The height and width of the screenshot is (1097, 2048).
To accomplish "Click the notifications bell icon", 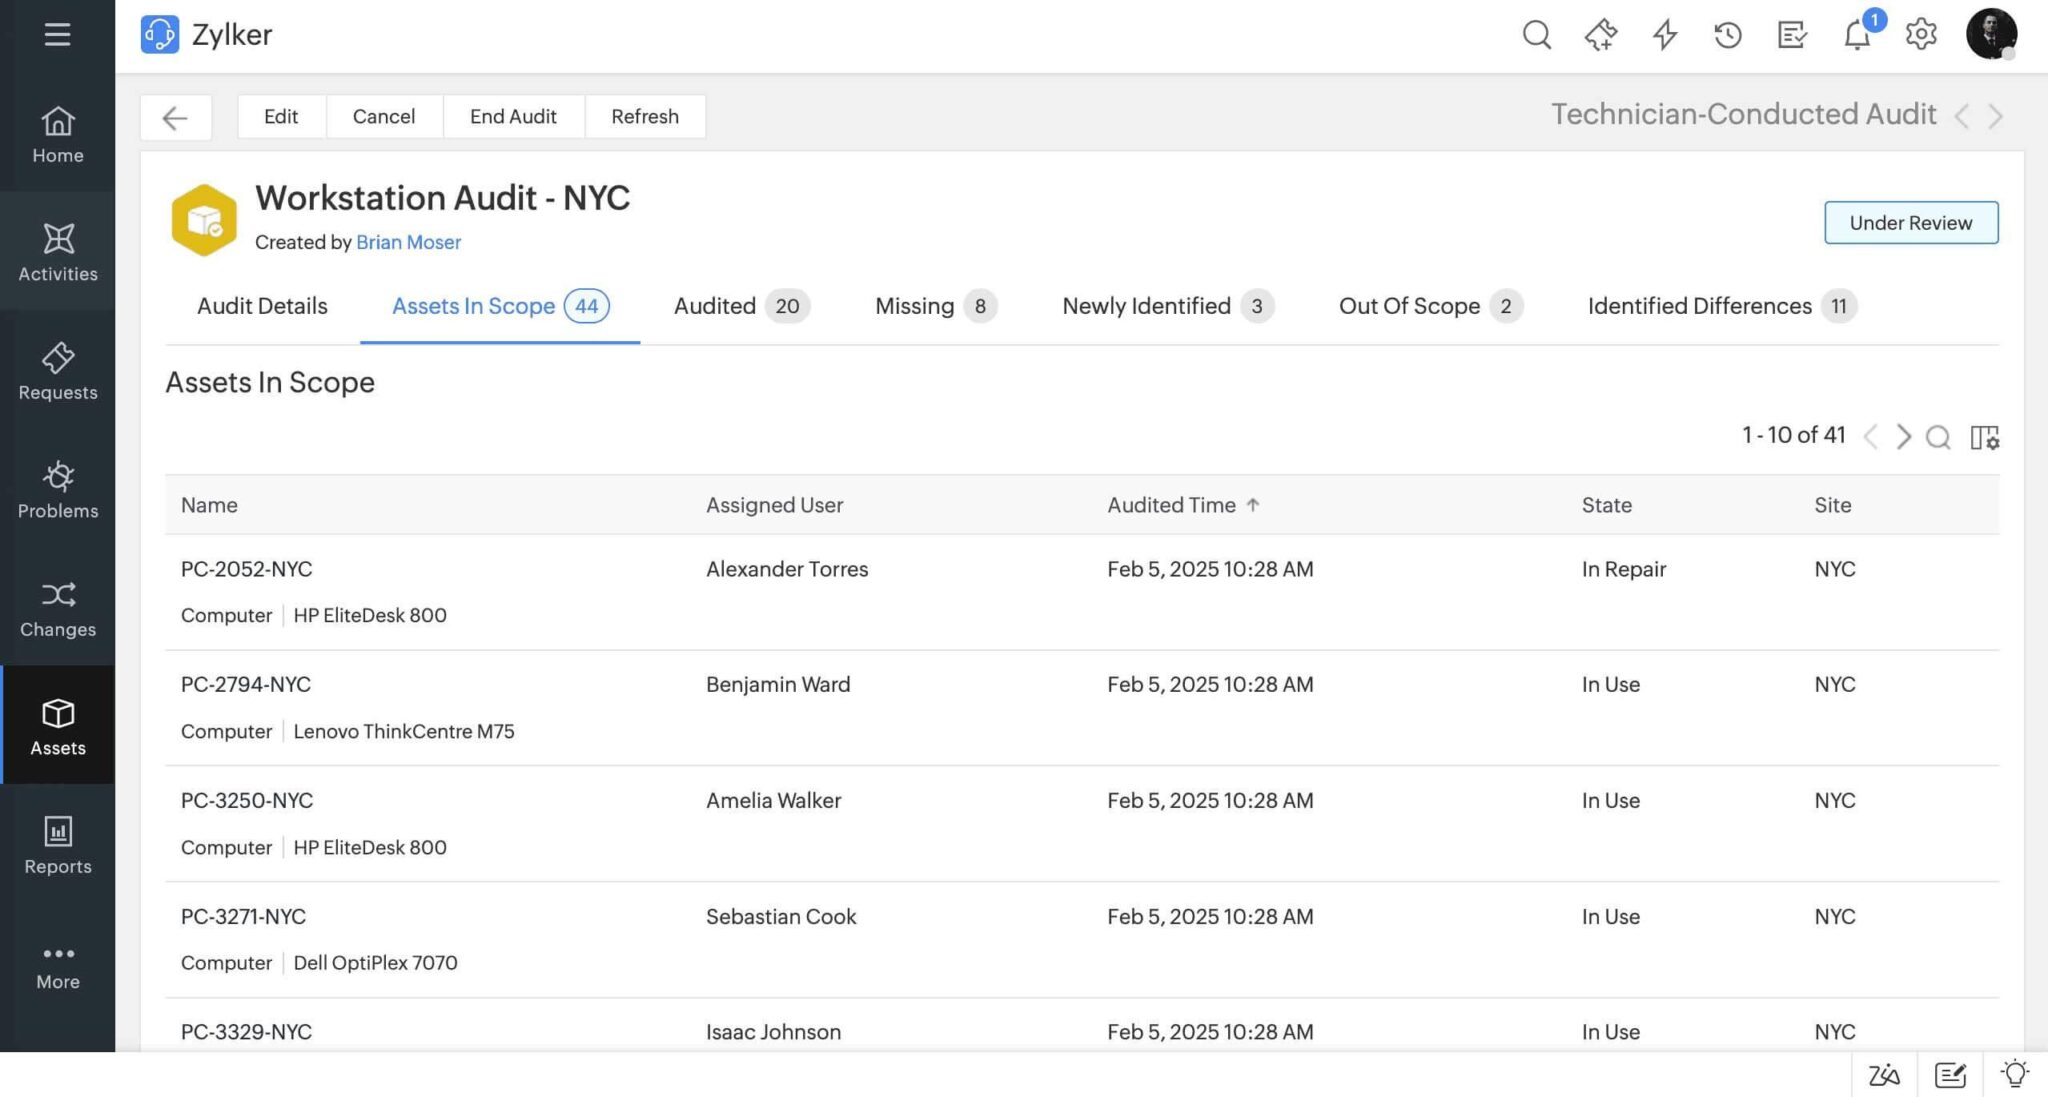I will [1857, 35].
